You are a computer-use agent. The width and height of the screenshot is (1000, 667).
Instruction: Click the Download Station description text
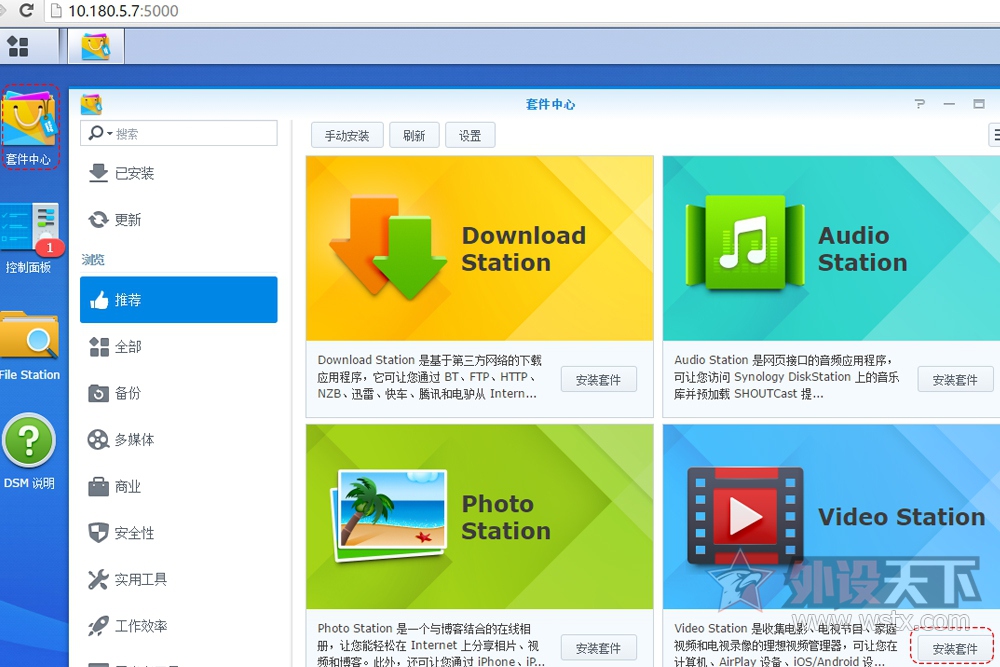430,377
